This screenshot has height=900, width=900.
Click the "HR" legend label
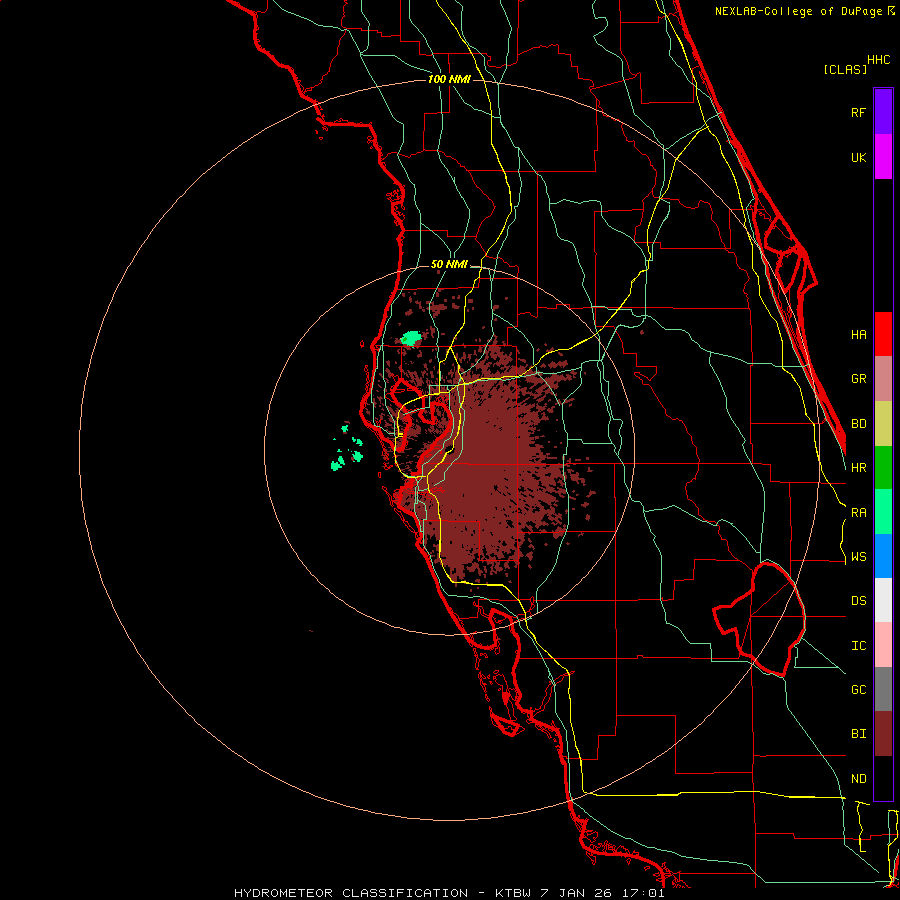pyautogui.click(x=858, y=468)
